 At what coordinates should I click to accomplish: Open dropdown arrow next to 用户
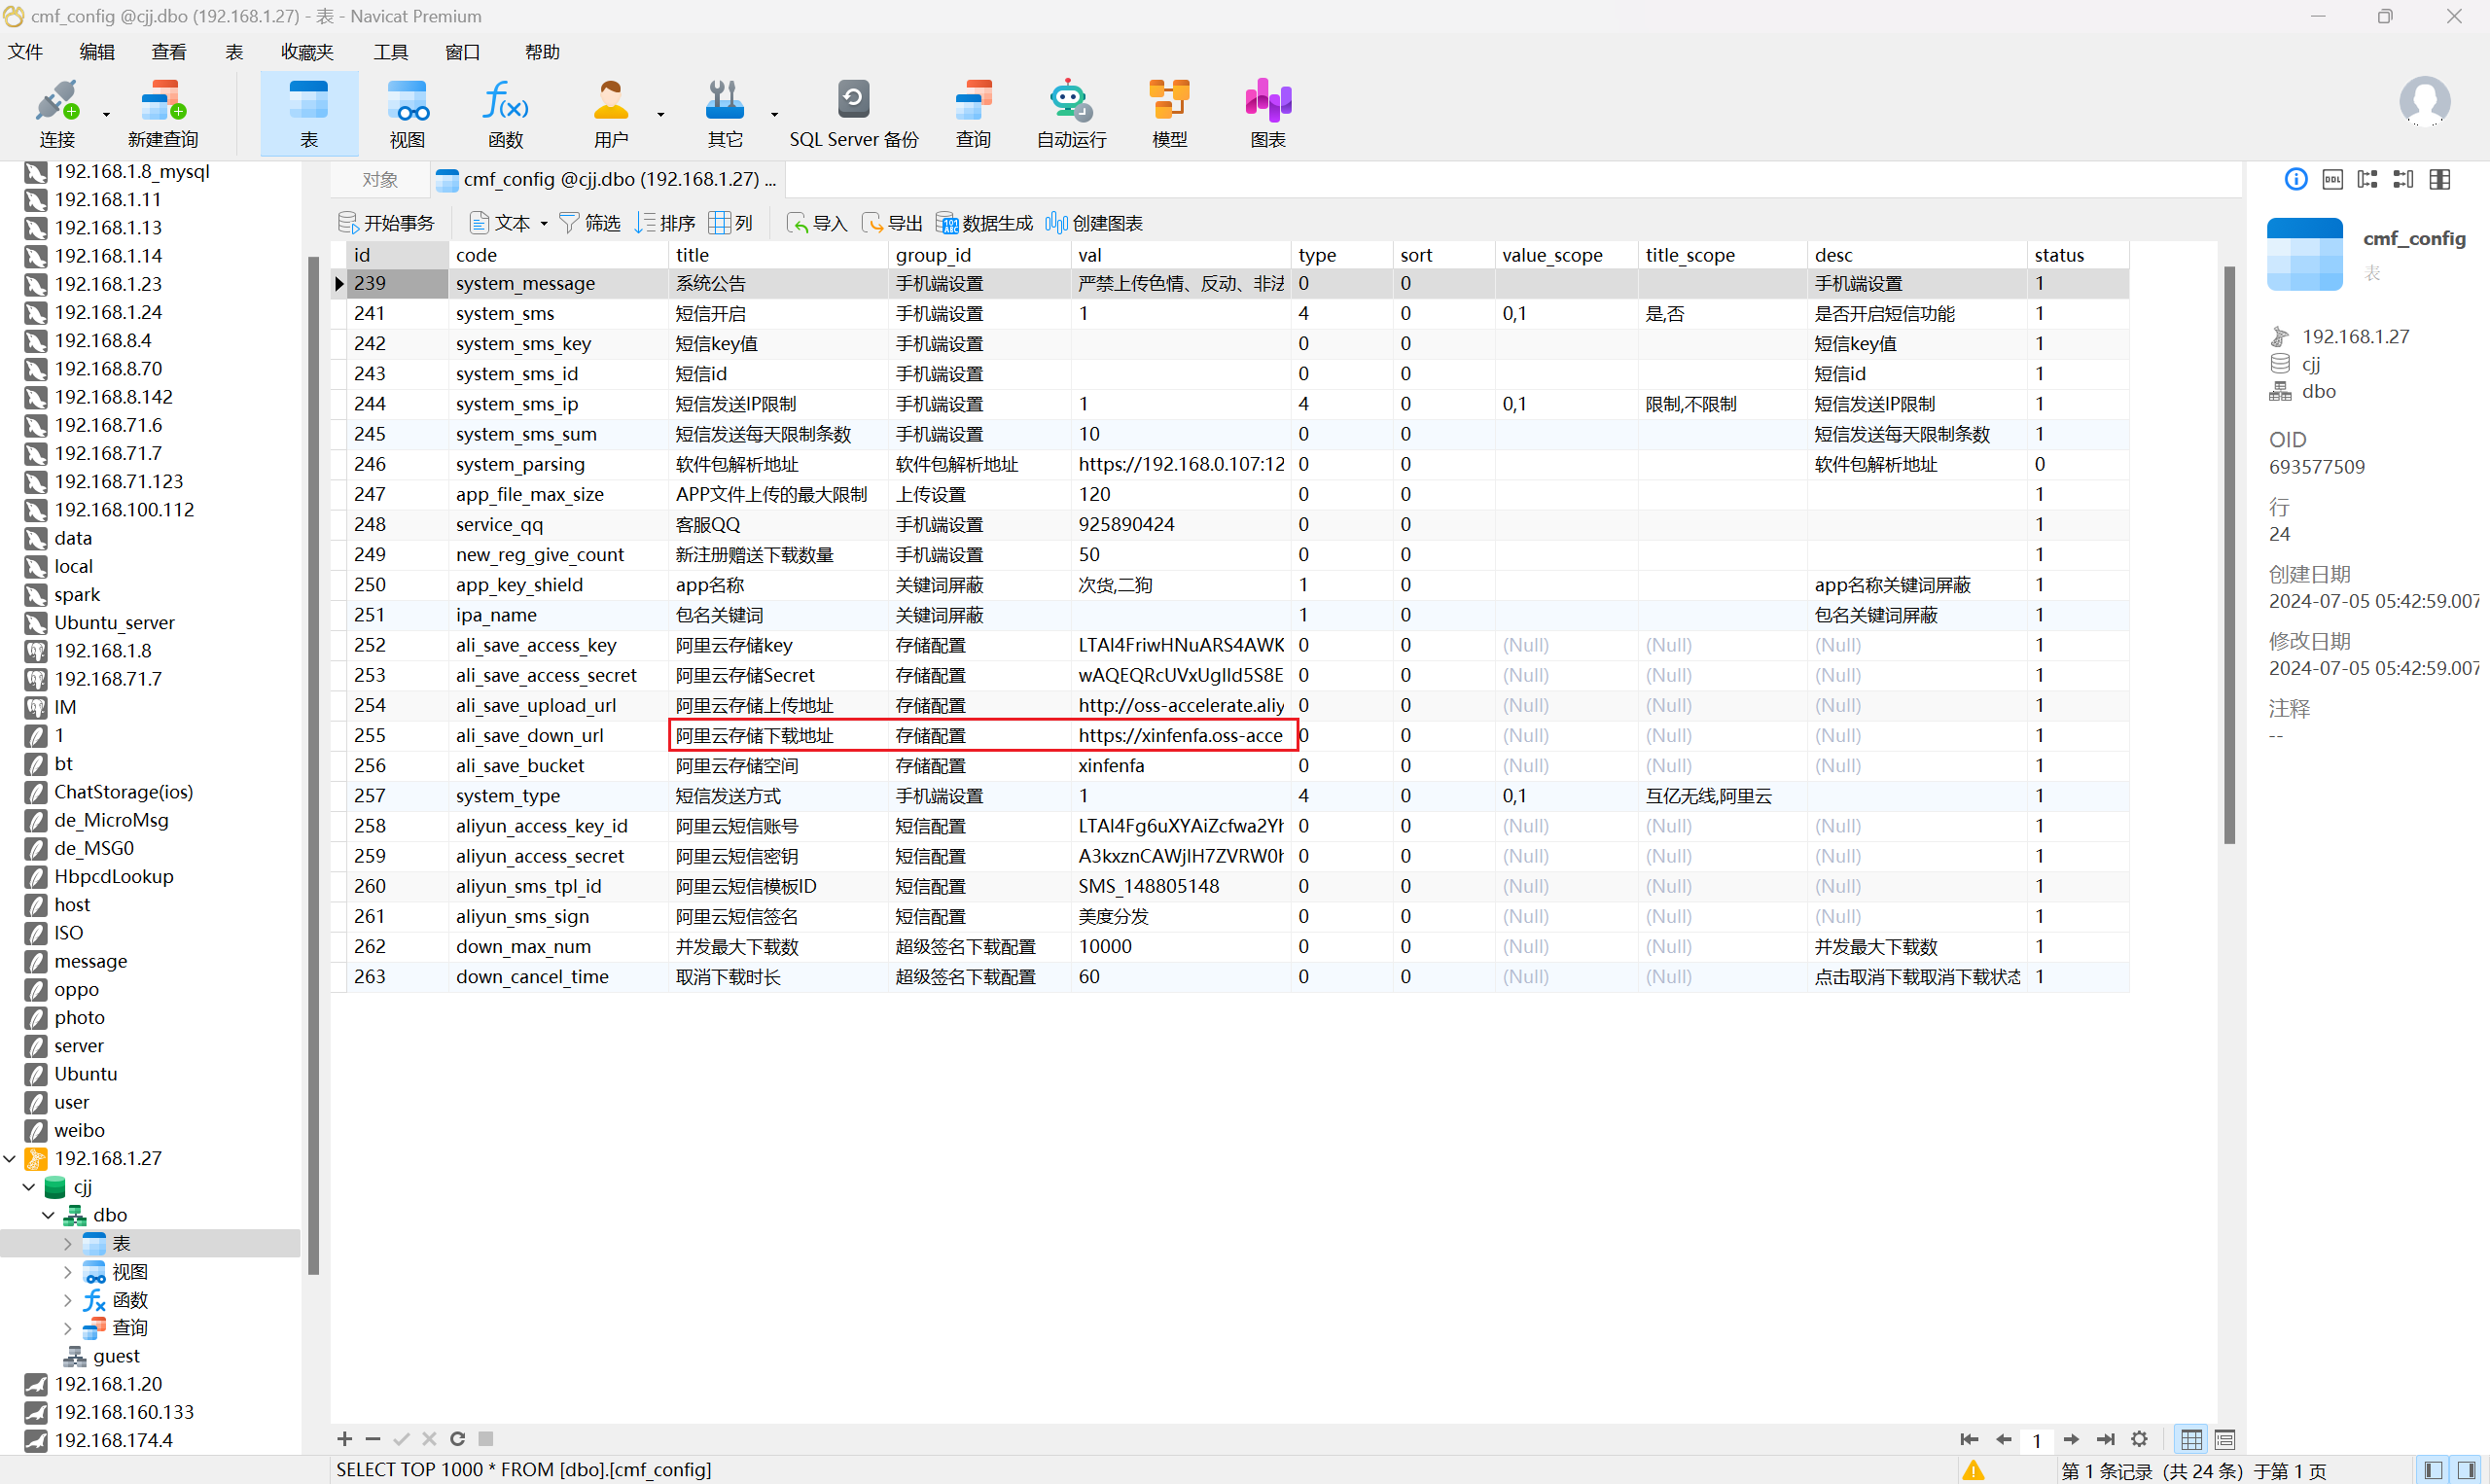[x=661, y=114]
